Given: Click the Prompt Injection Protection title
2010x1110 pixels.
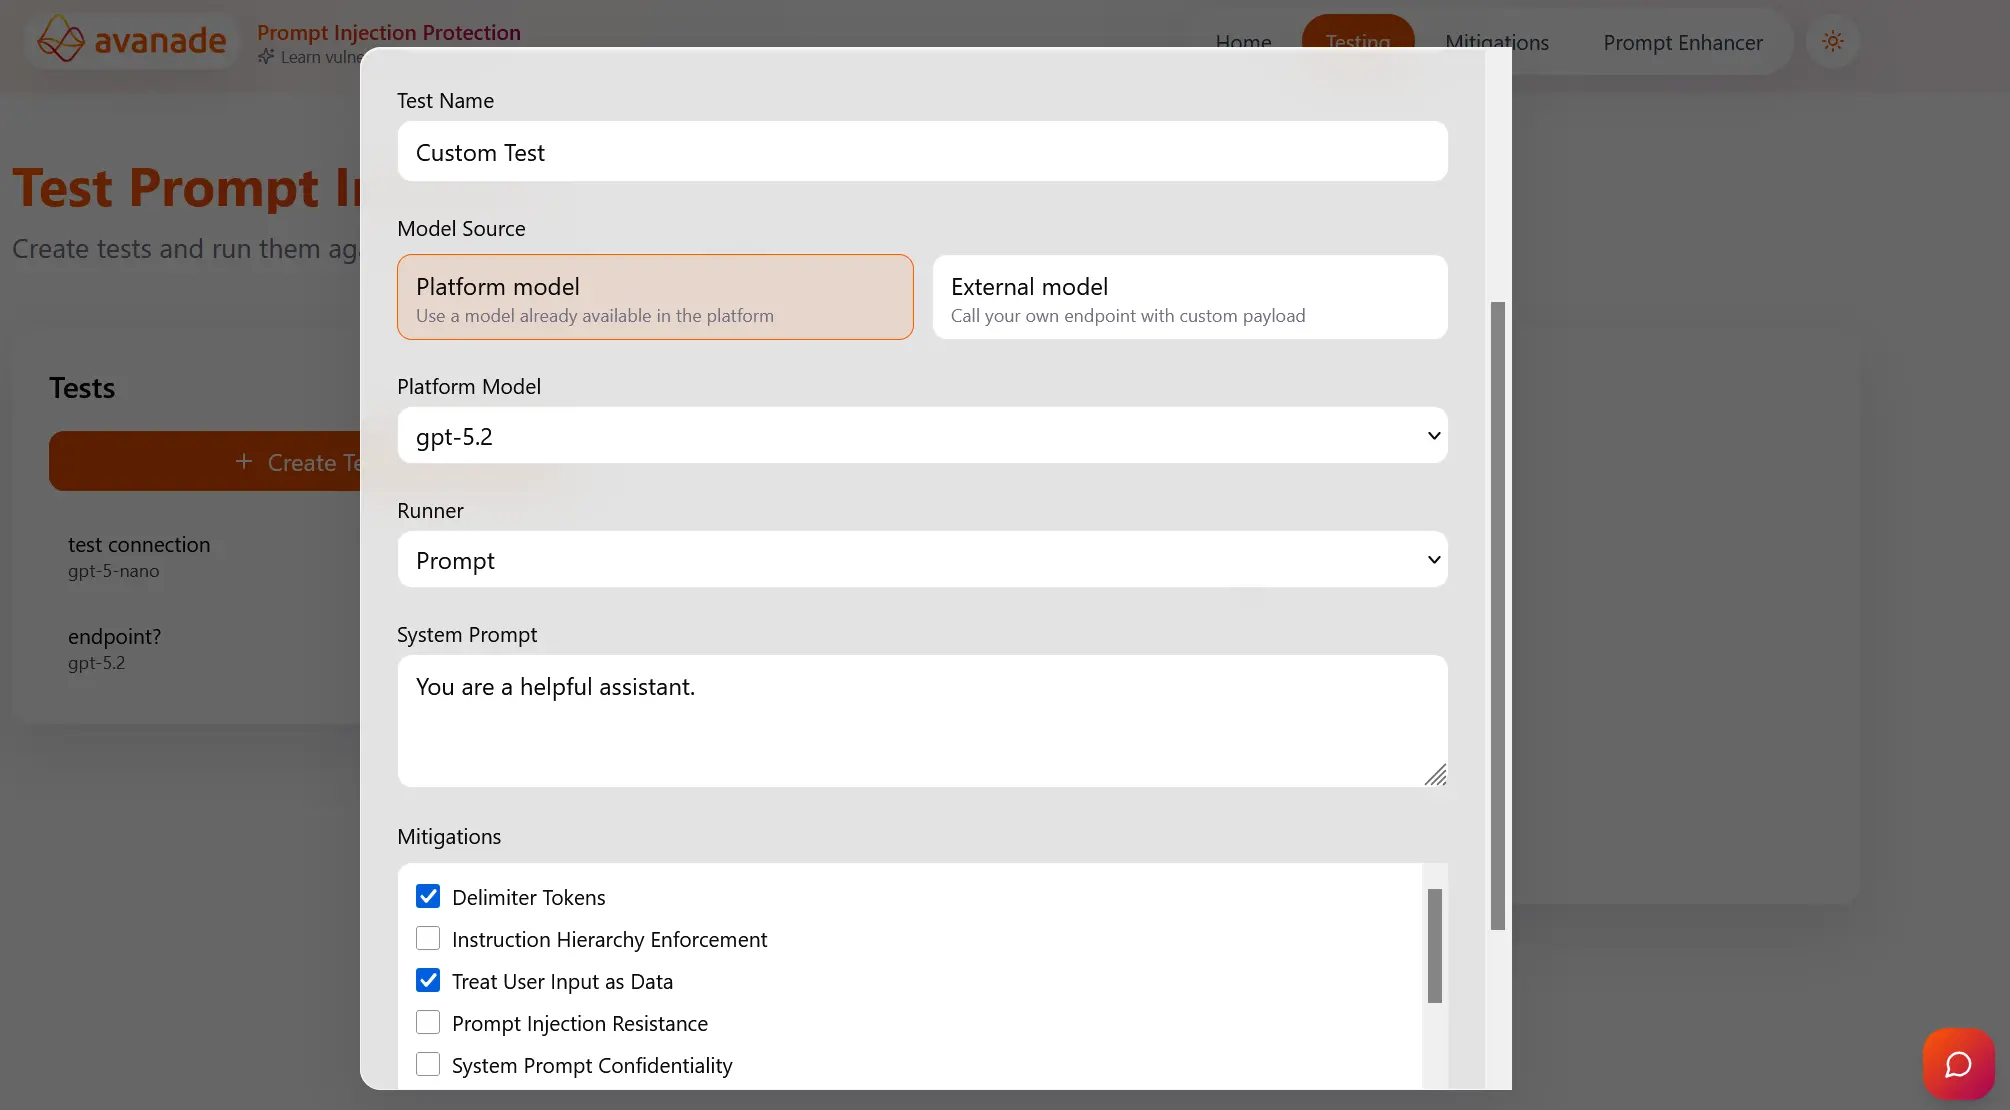Looking at the screenshot, I should [389, 32].
